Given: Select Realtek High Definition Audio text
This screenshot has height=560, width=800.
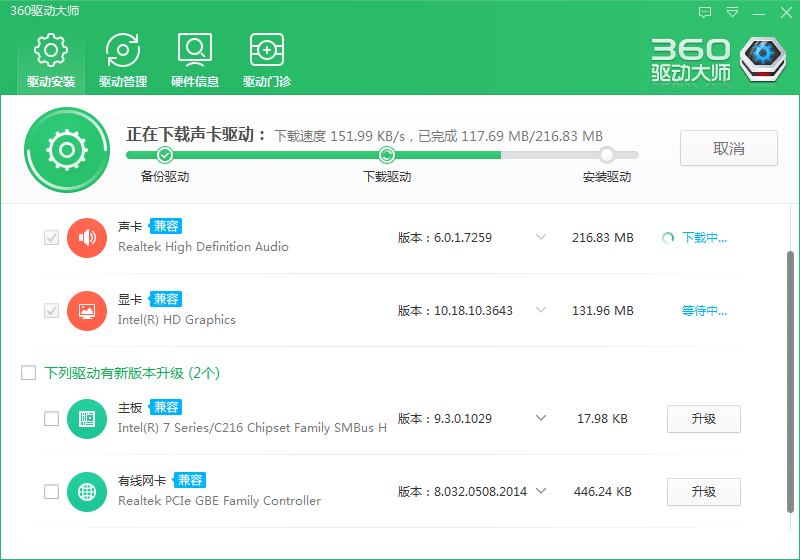Looking at the screenshot, I should [x=203, y=247].
